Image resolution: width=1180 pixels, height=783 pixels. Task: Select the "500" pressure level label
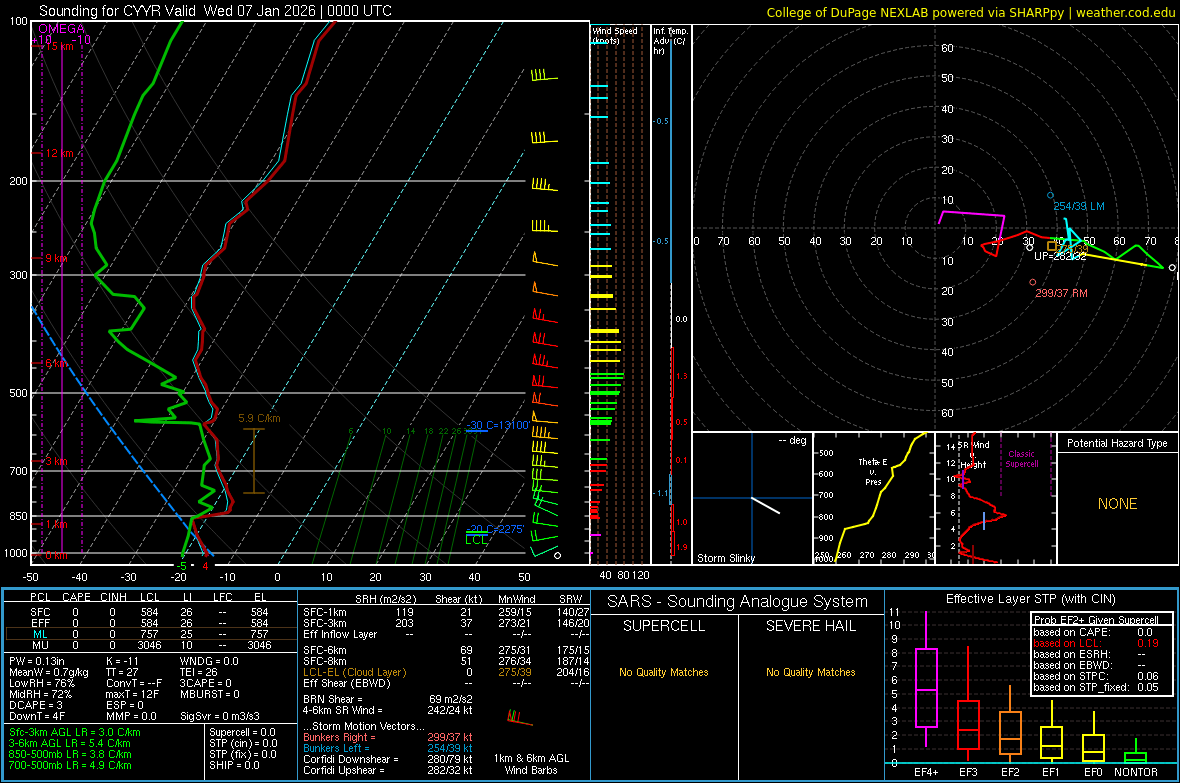click(18, 393)
